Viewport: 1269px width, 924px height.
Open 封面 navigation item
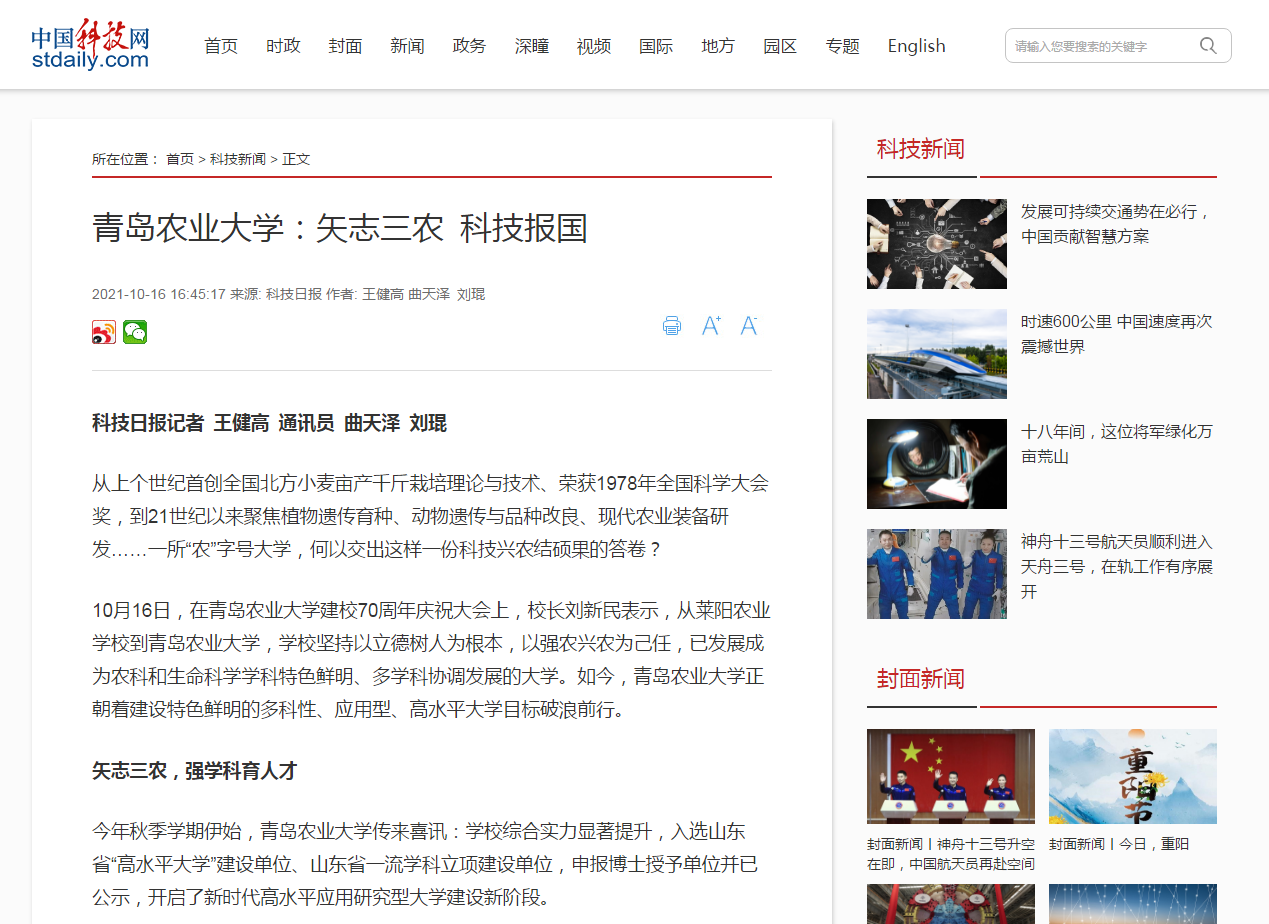[345, 46]
